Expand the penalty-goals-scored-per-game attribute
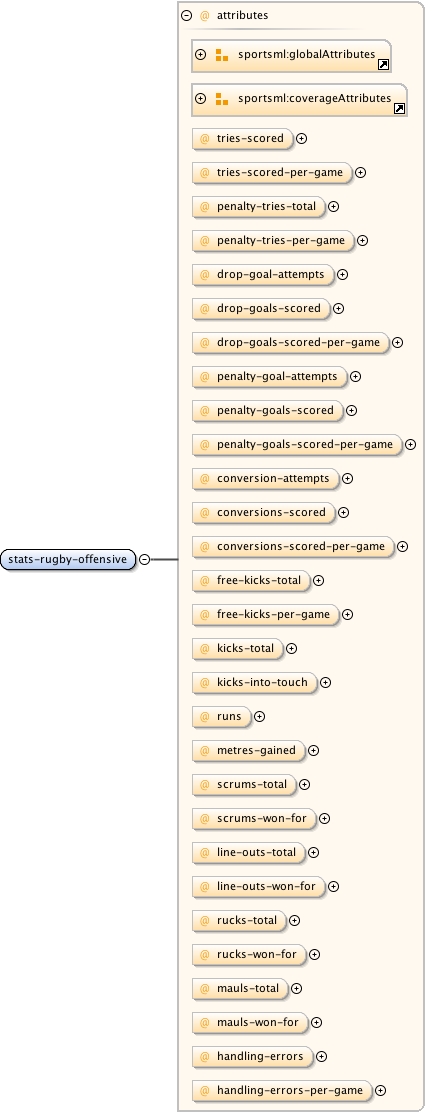The height and width of the screenshot is (1113, 442). (x=410, y=444)
